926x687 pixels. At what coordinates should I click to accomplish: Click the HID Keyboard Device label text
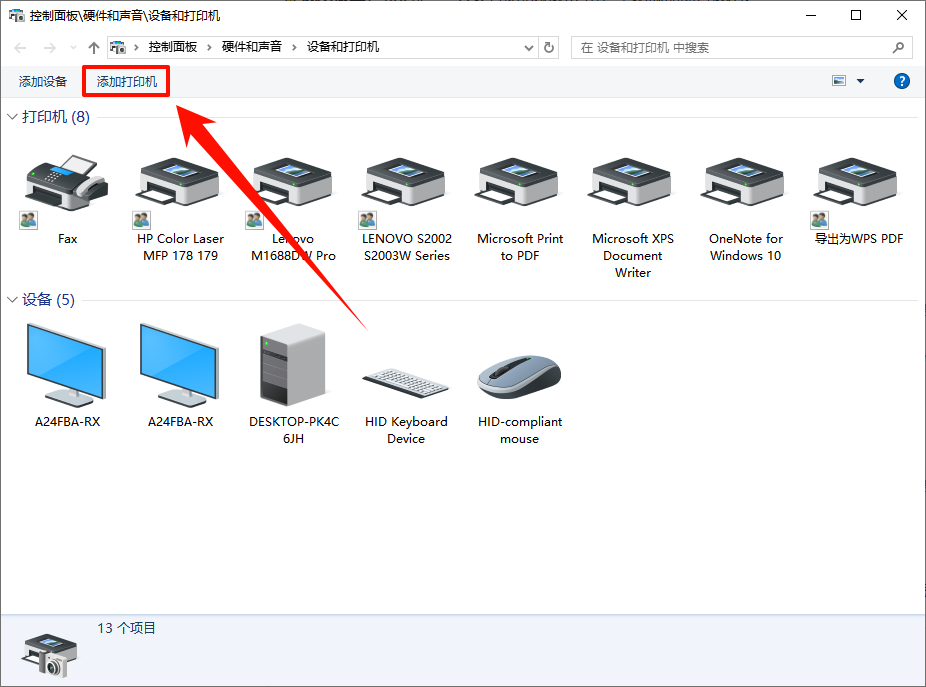click(x=406, y=430)
